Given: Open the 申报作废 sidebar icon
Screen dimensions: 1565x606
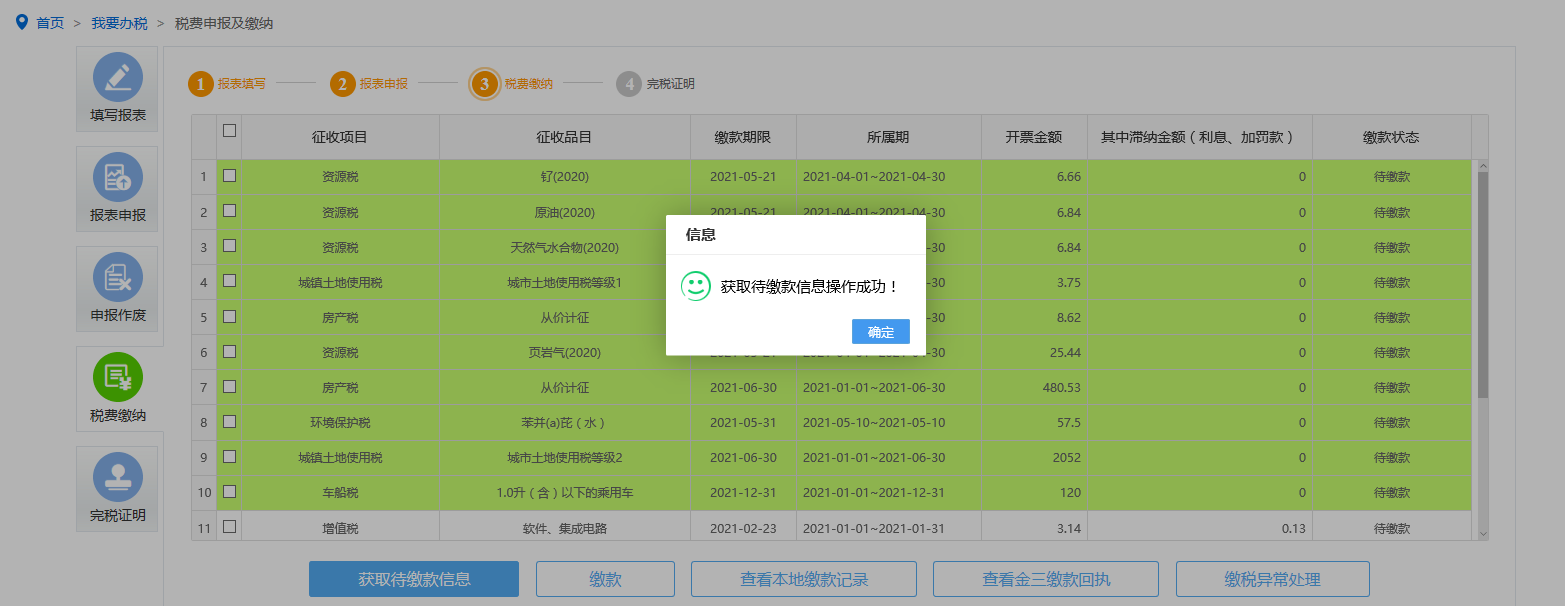Looking at the screenshot, I should tap(118, 277).
